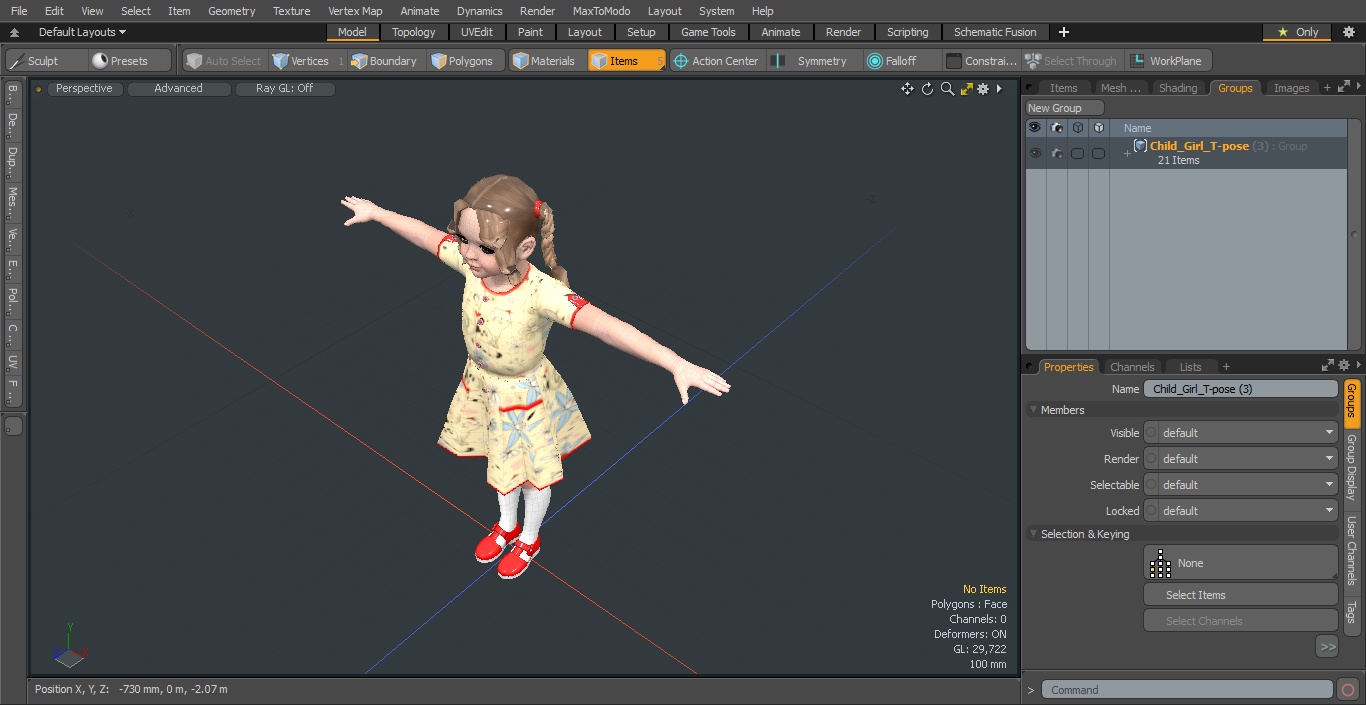Click the viewport rotate view icon

click(927, 89)
